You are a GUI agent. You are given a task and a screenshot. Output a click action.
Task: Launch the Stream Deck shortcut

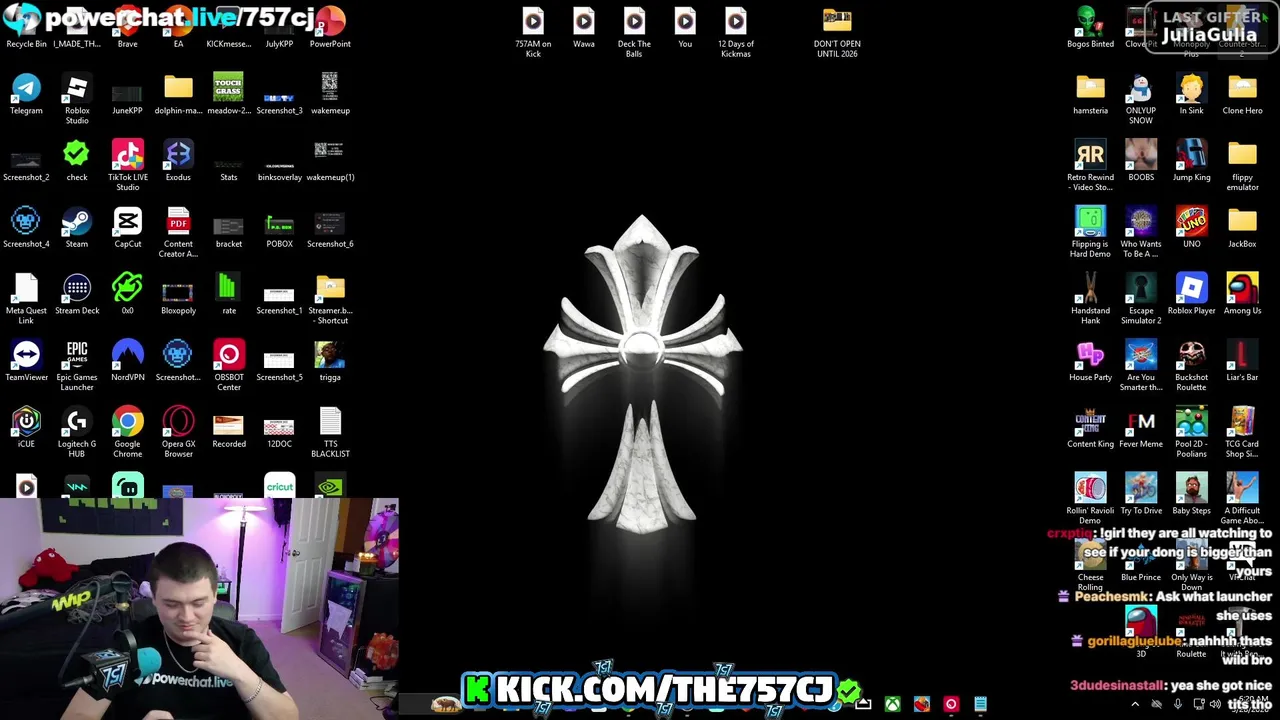pyautogui.click(x=77, y=293)
